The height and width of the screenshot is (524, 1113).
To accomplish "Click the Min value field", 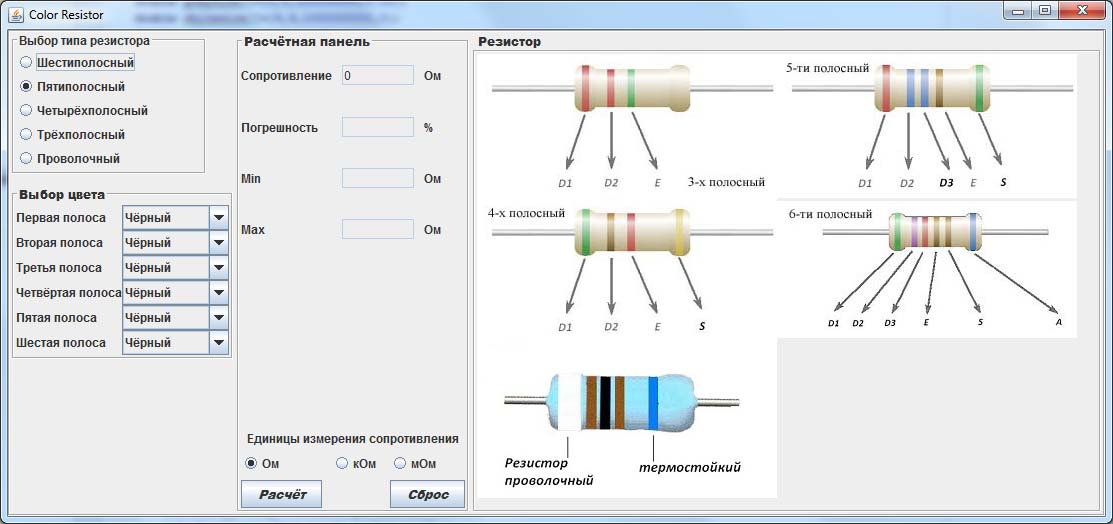I will pyautogui.click(x=378, y=178).
